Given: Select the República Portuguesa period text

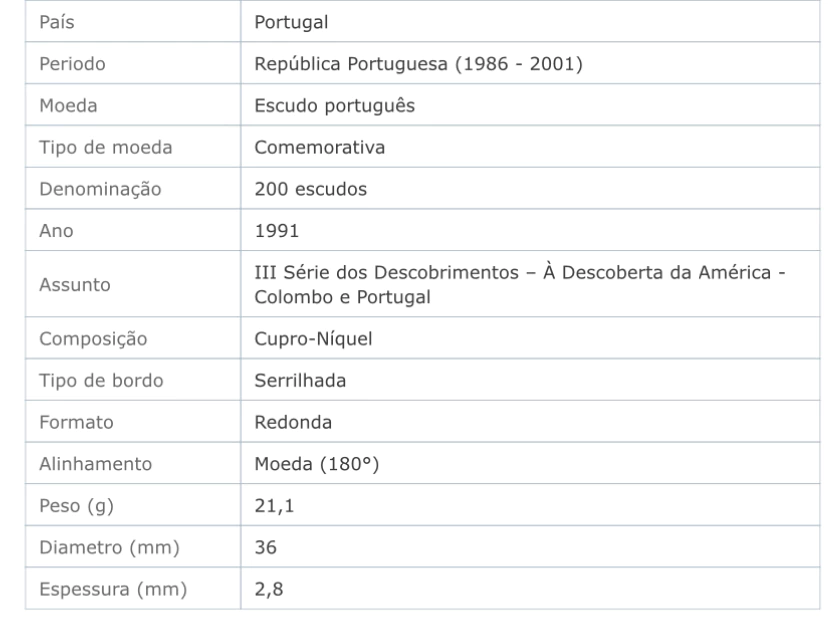Looking at the screenshot, I should pyautogui.click(x=418, y=64).
